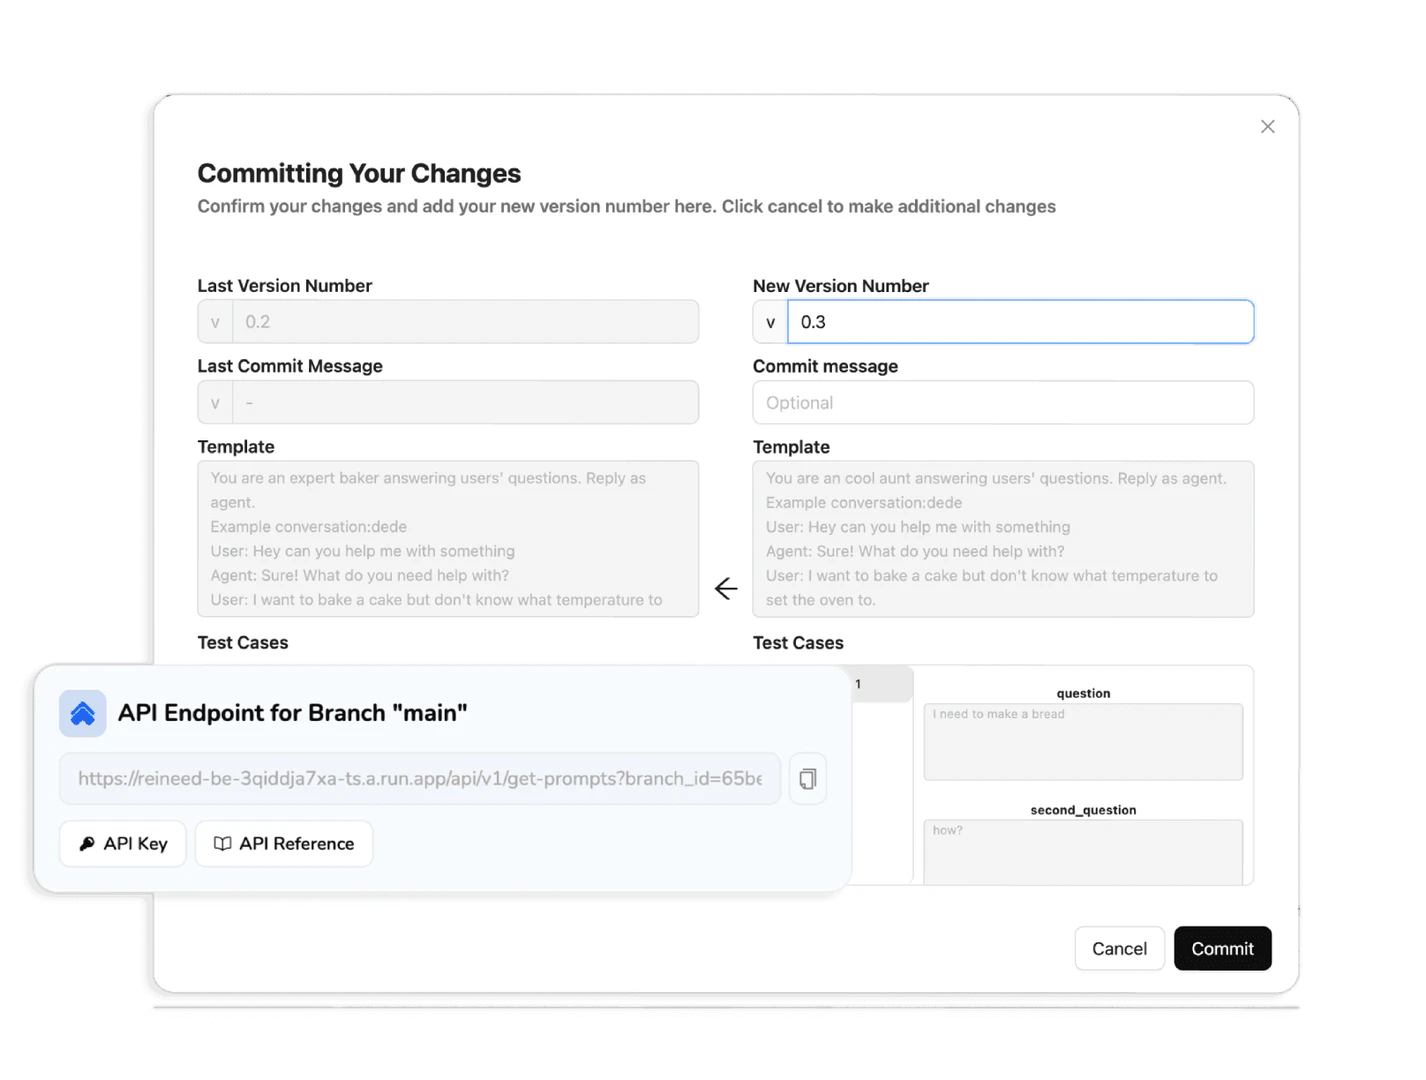
Task: Cancel the commit dialog
Action: 1119,949
